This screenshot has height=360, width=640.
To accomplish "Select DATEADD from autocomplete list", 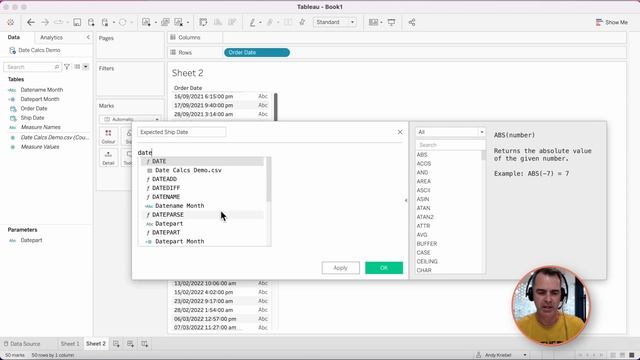I will (164, 179).
